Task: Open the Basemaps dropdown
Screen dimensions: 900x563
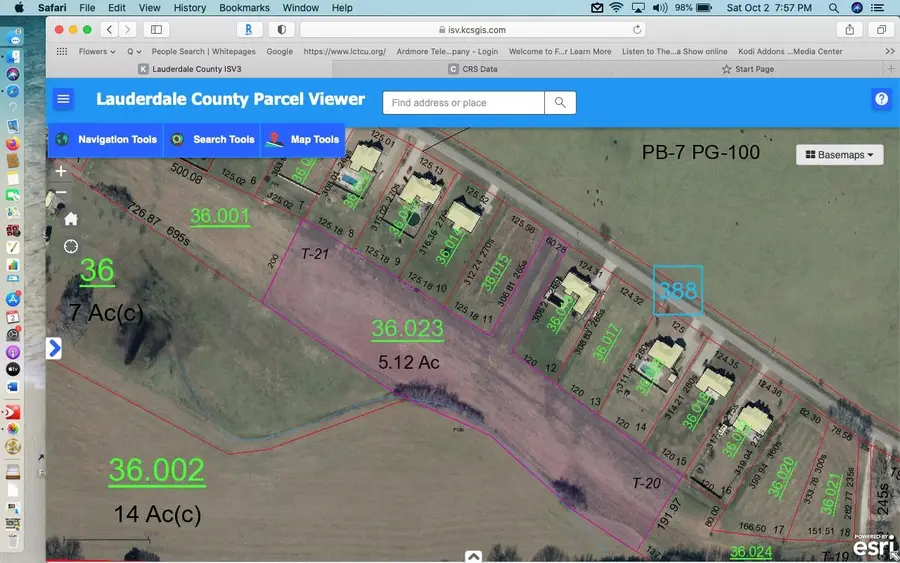Action: point(839,155)
